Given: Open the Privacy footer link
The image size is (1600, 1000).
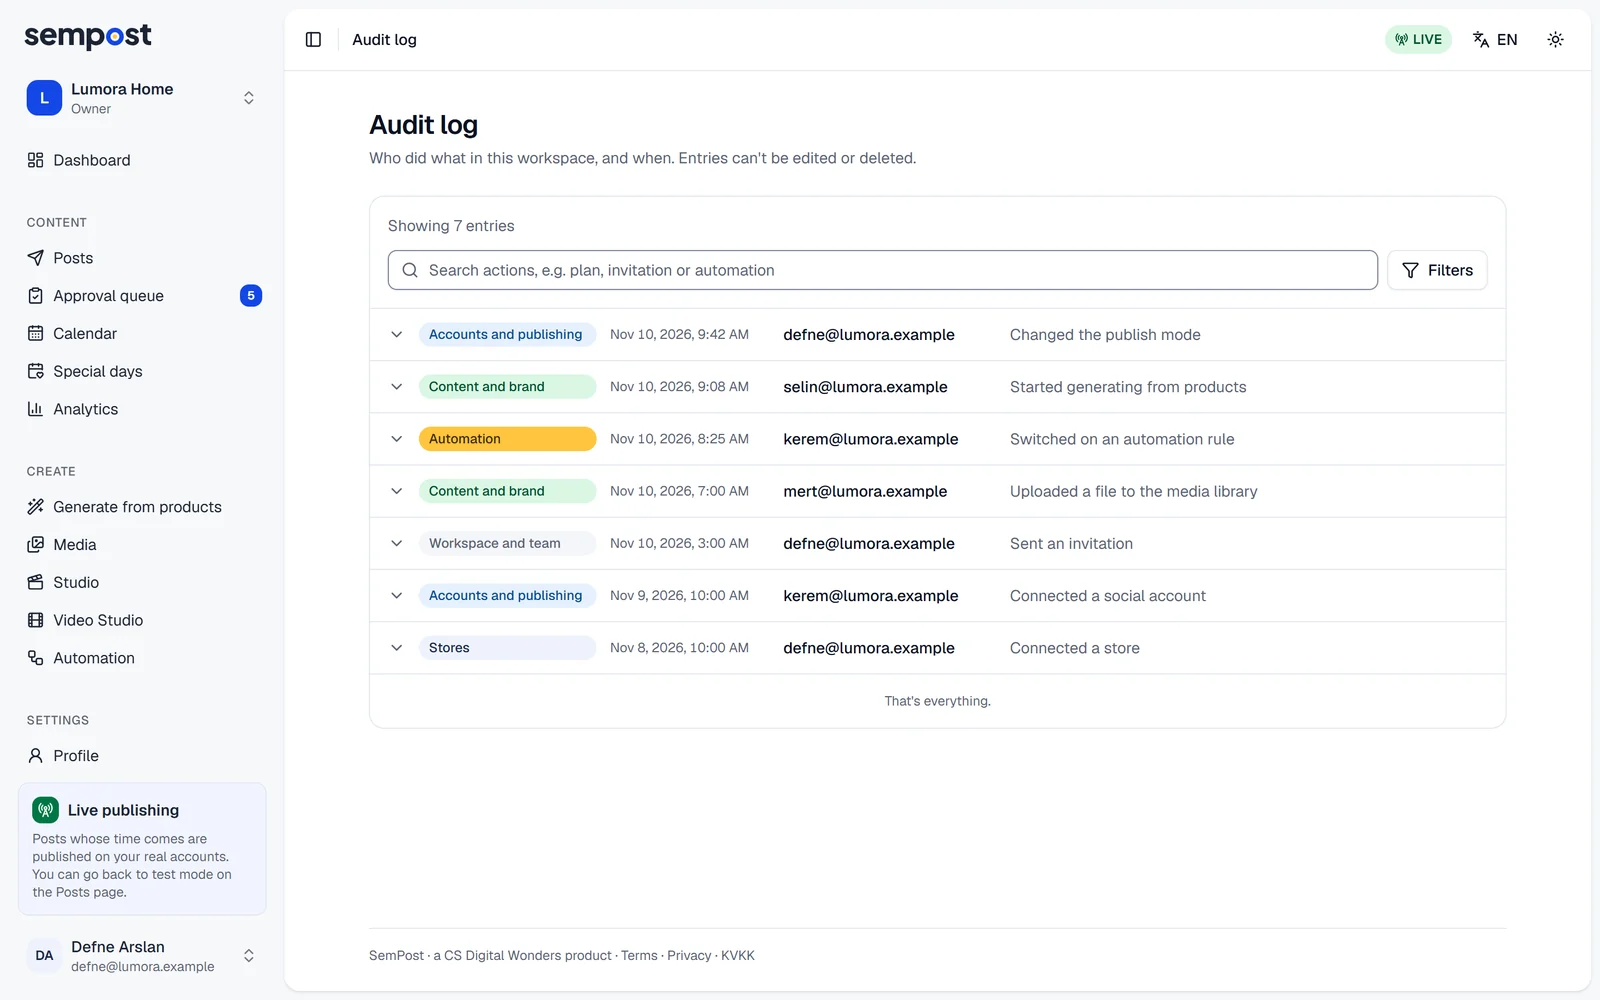Looking at the screenshot, I should [689, 956].
